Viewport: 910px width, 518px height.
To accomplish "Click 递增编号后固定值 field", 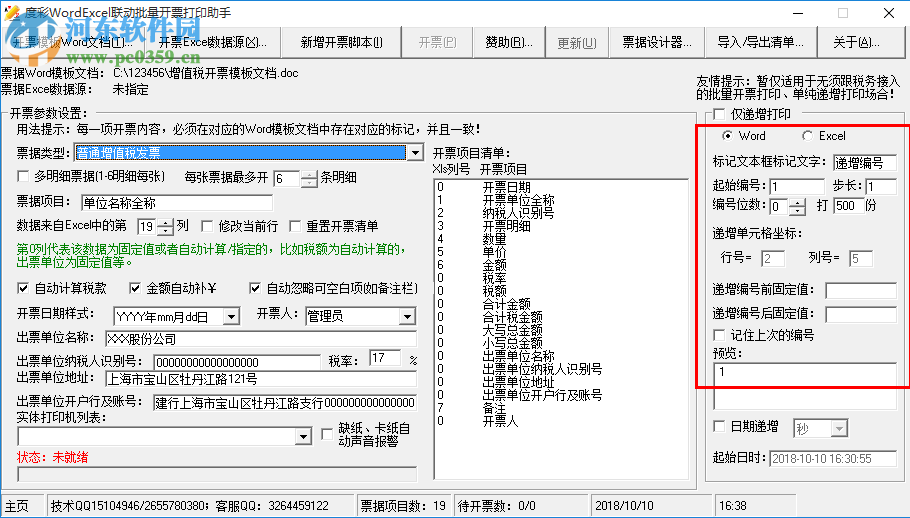I will click(861, 314).
